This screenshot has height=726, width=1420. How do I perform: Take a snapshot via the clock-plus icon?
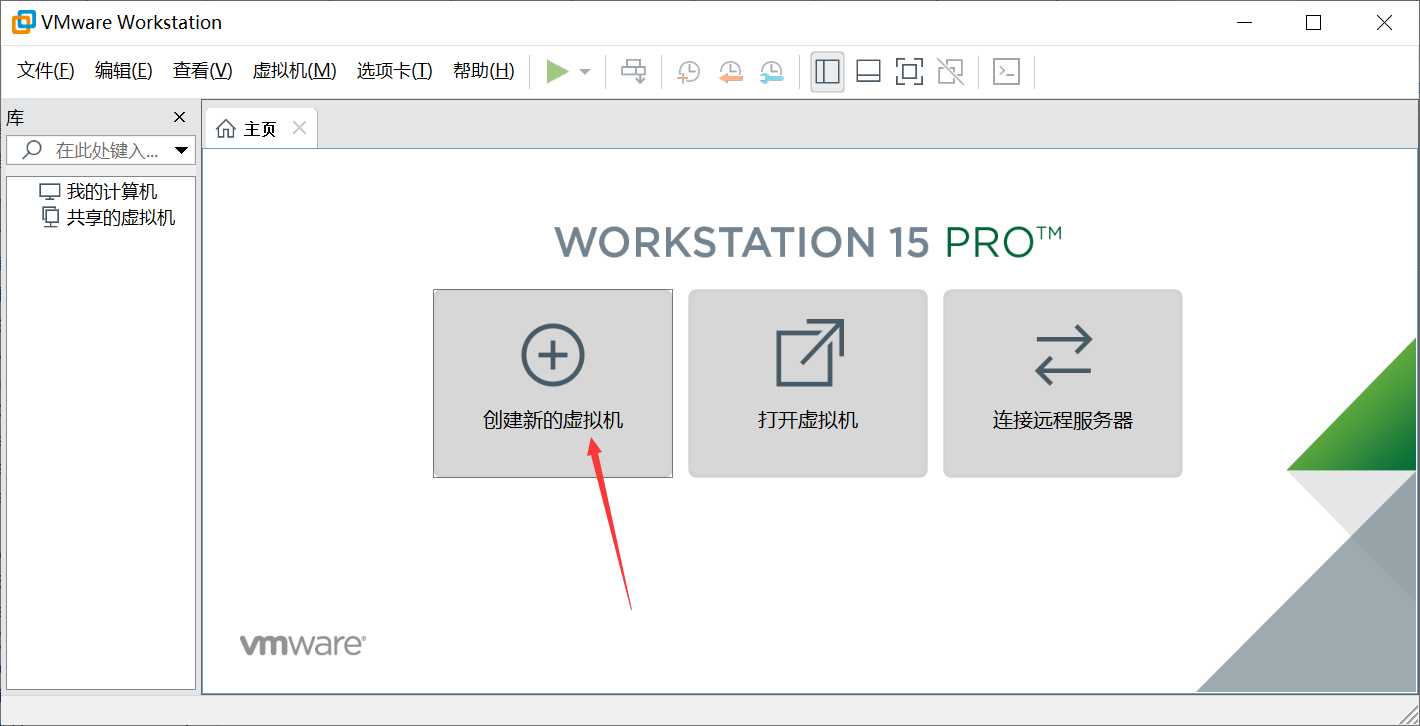(x=689, y=71)
